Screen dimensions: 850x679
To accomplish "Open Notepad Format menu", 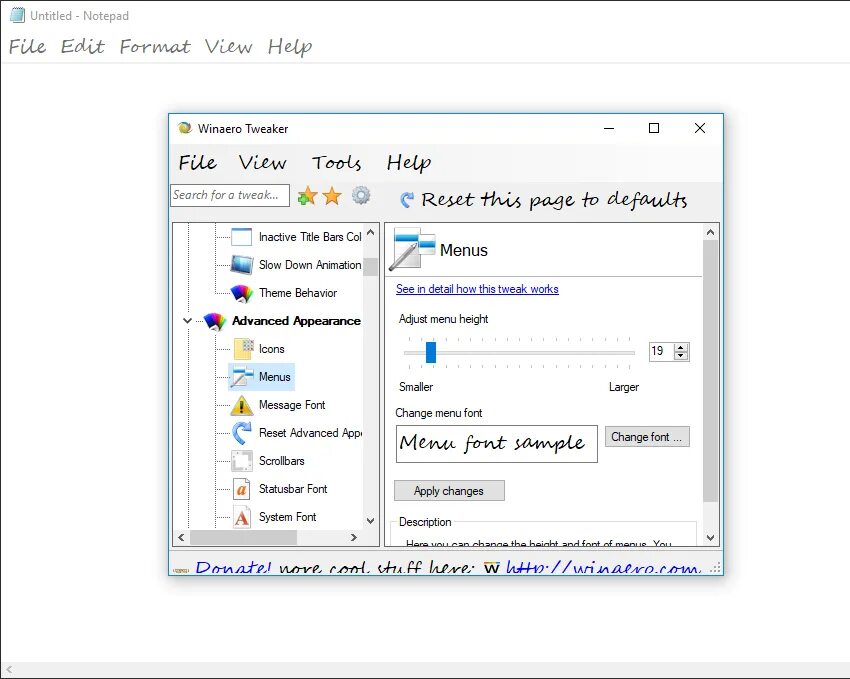I will [155, 47].
